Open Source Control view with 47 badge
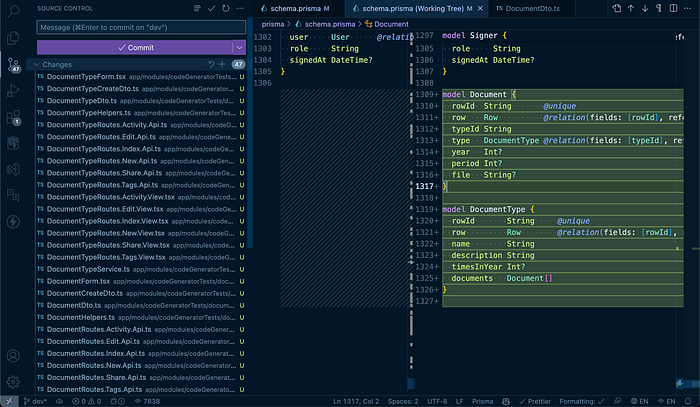The height and width of the screenshot is (407, 700). click(13, 65)
